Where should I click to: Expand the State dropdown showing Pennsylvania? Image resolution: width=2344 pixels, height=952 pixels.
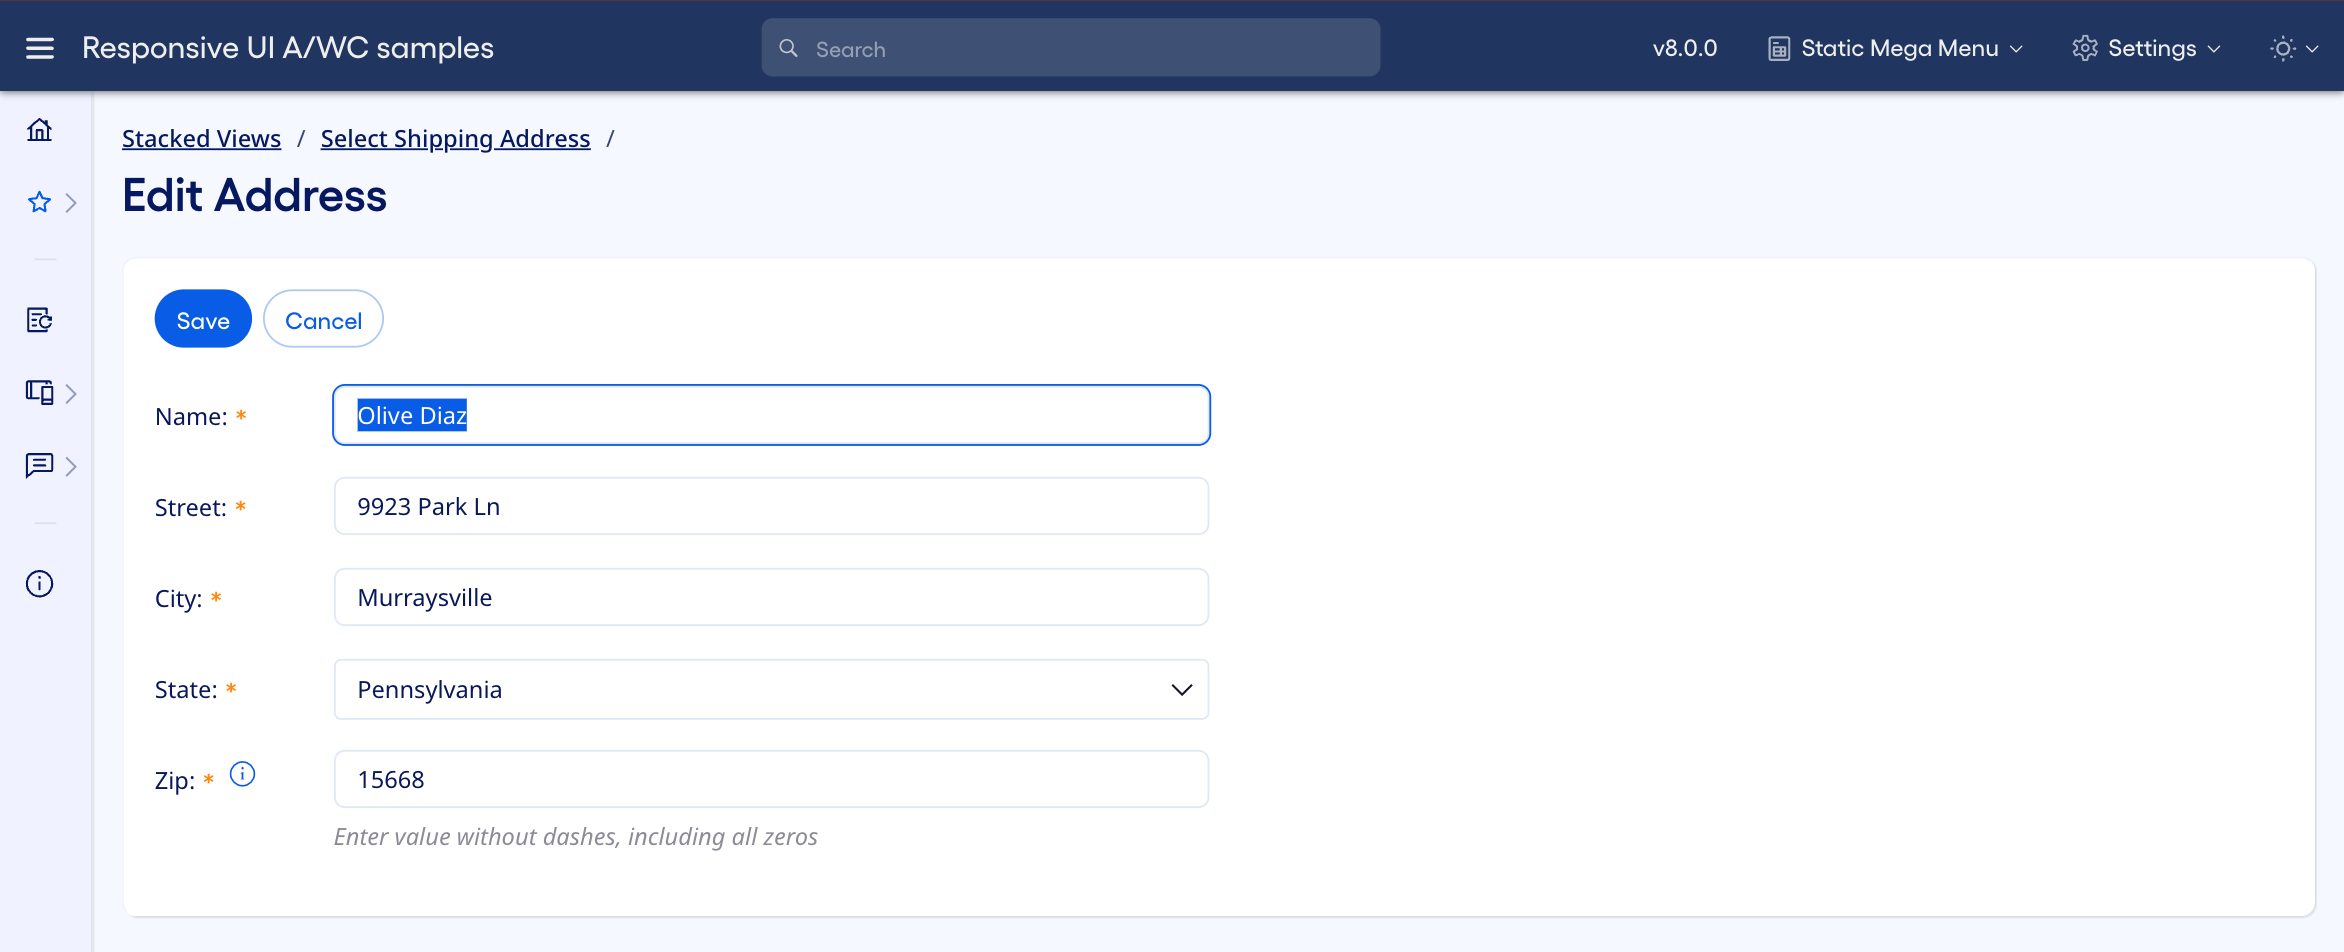771,690
